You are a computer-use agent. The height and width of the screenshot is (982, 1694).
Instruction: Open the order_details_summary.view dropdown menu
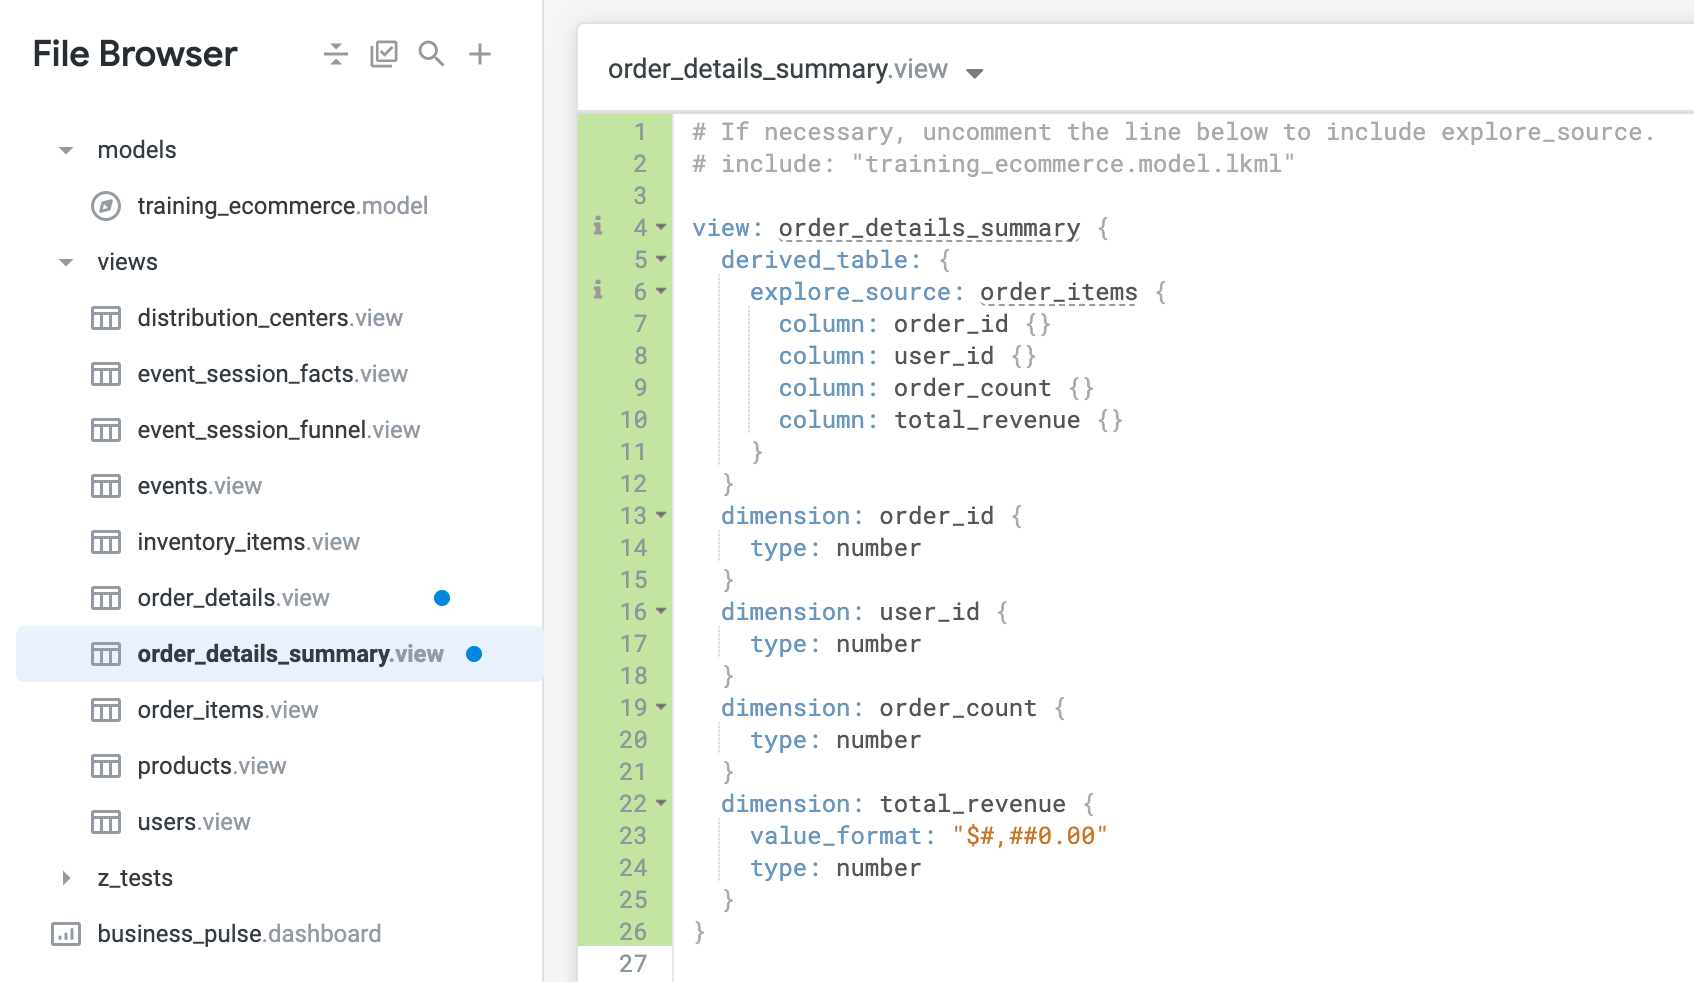point(974,72)
